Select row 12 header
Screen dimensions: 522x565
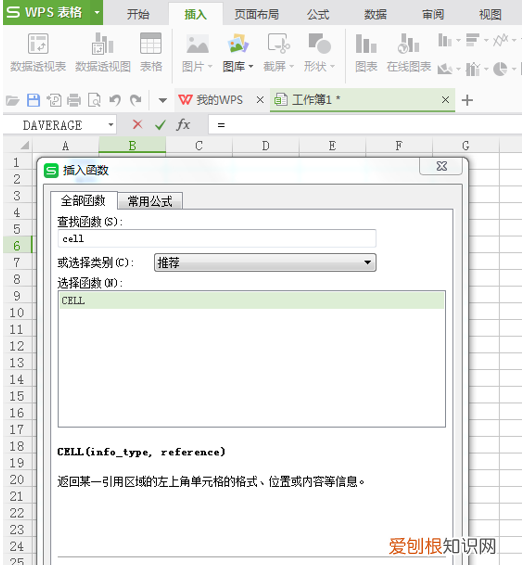pyautogui.click(x=17, y=346)
